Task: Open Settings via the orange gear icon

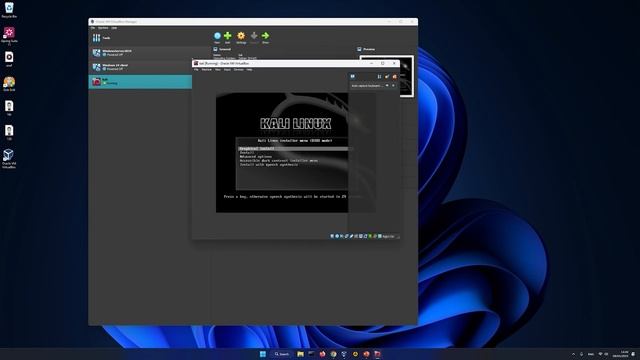Action: pyautogui.click(x=241, y=36)
